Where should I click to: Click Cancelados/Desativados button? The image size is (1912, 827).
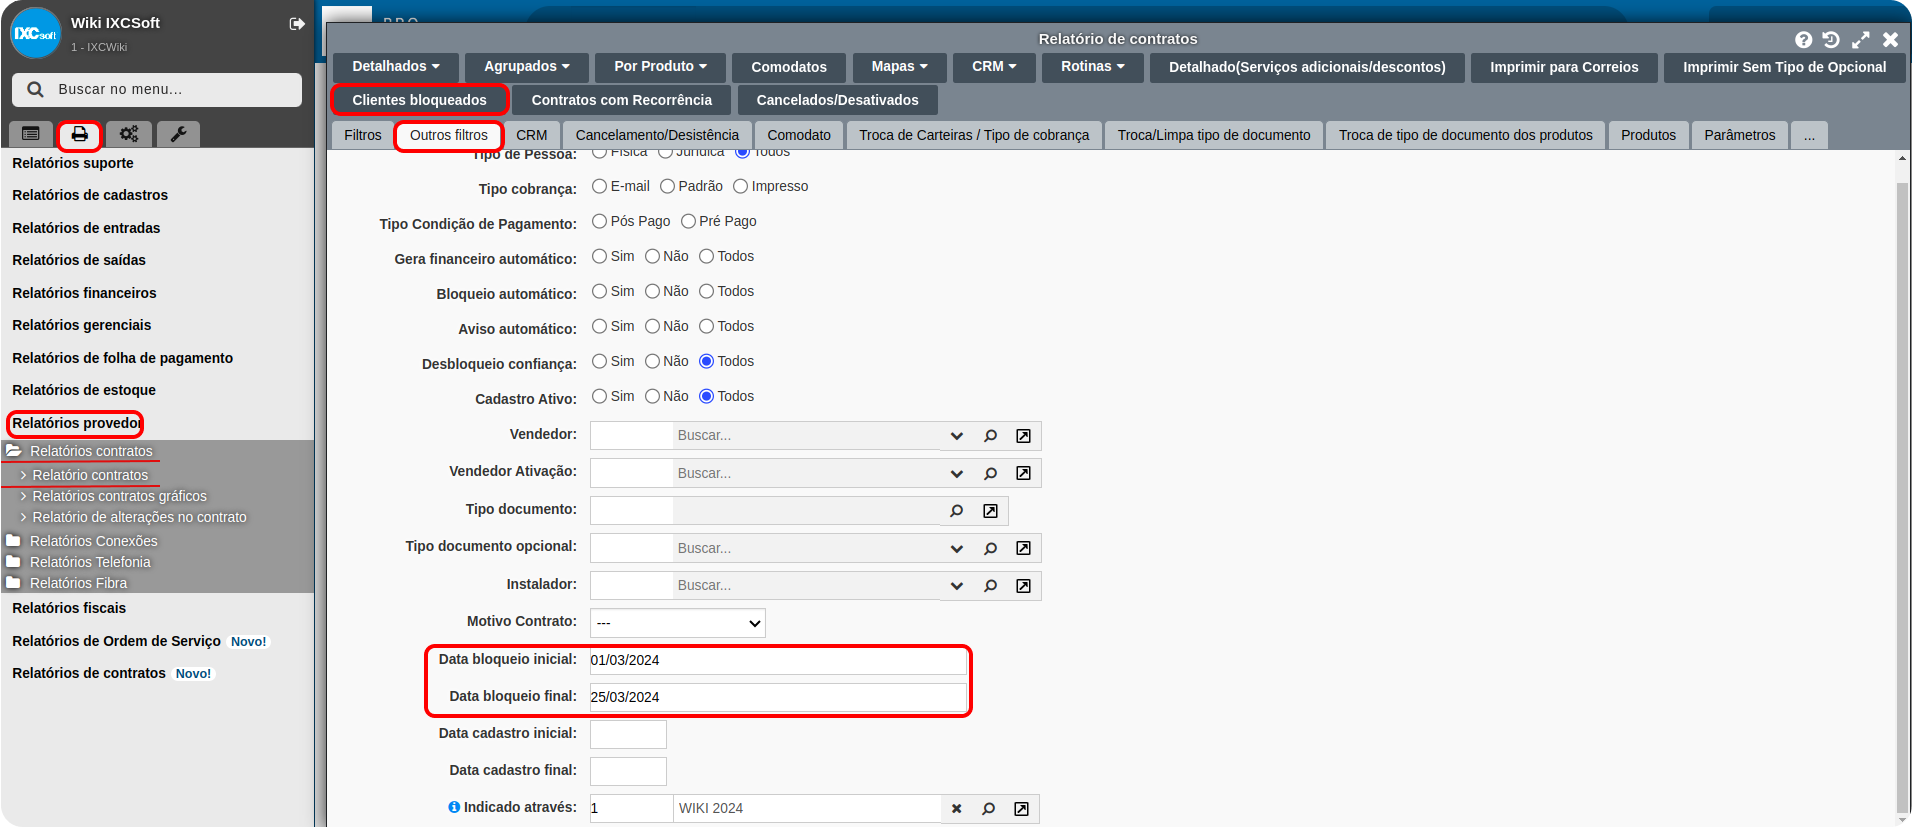coord(837,100)
